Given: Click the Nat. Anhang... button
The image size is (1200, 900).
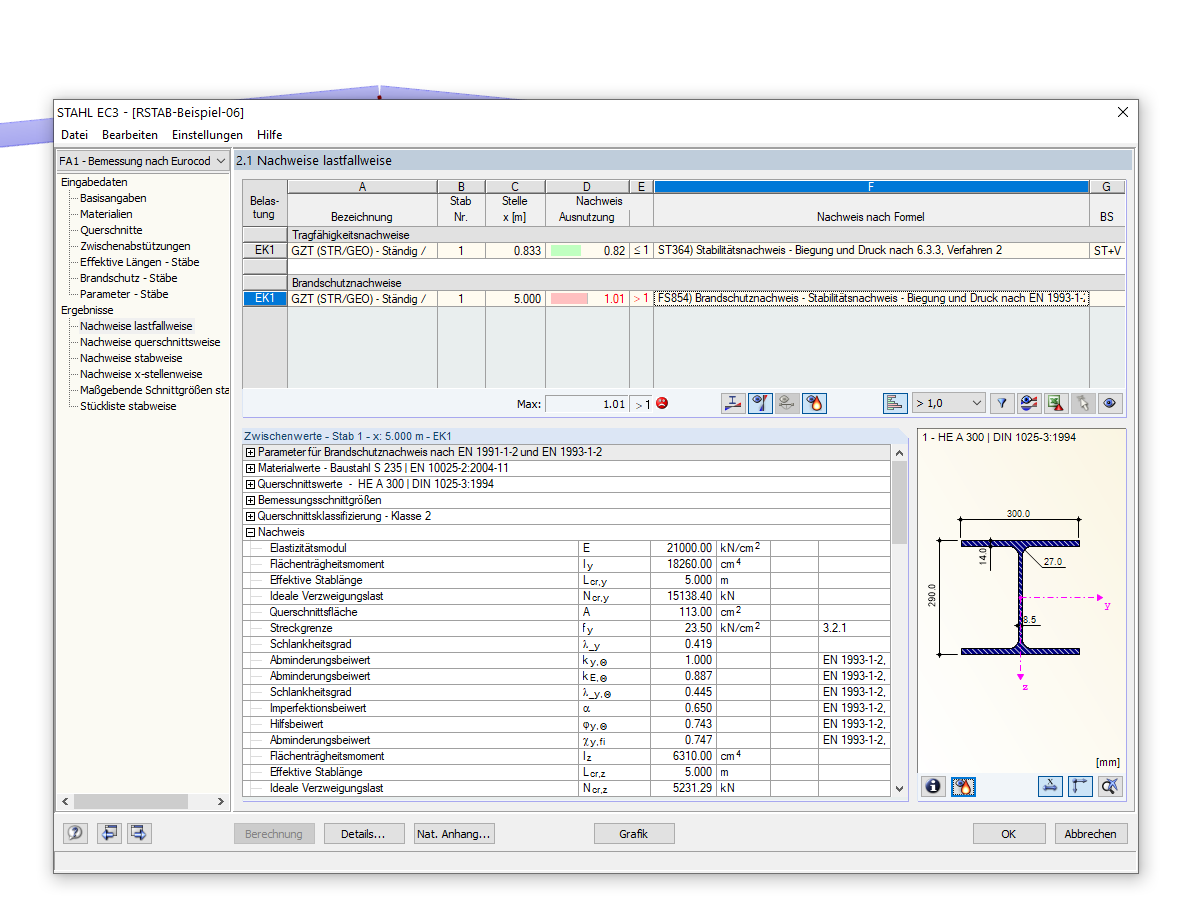Looking at the screenshot, I should click(x=454, y=833).
